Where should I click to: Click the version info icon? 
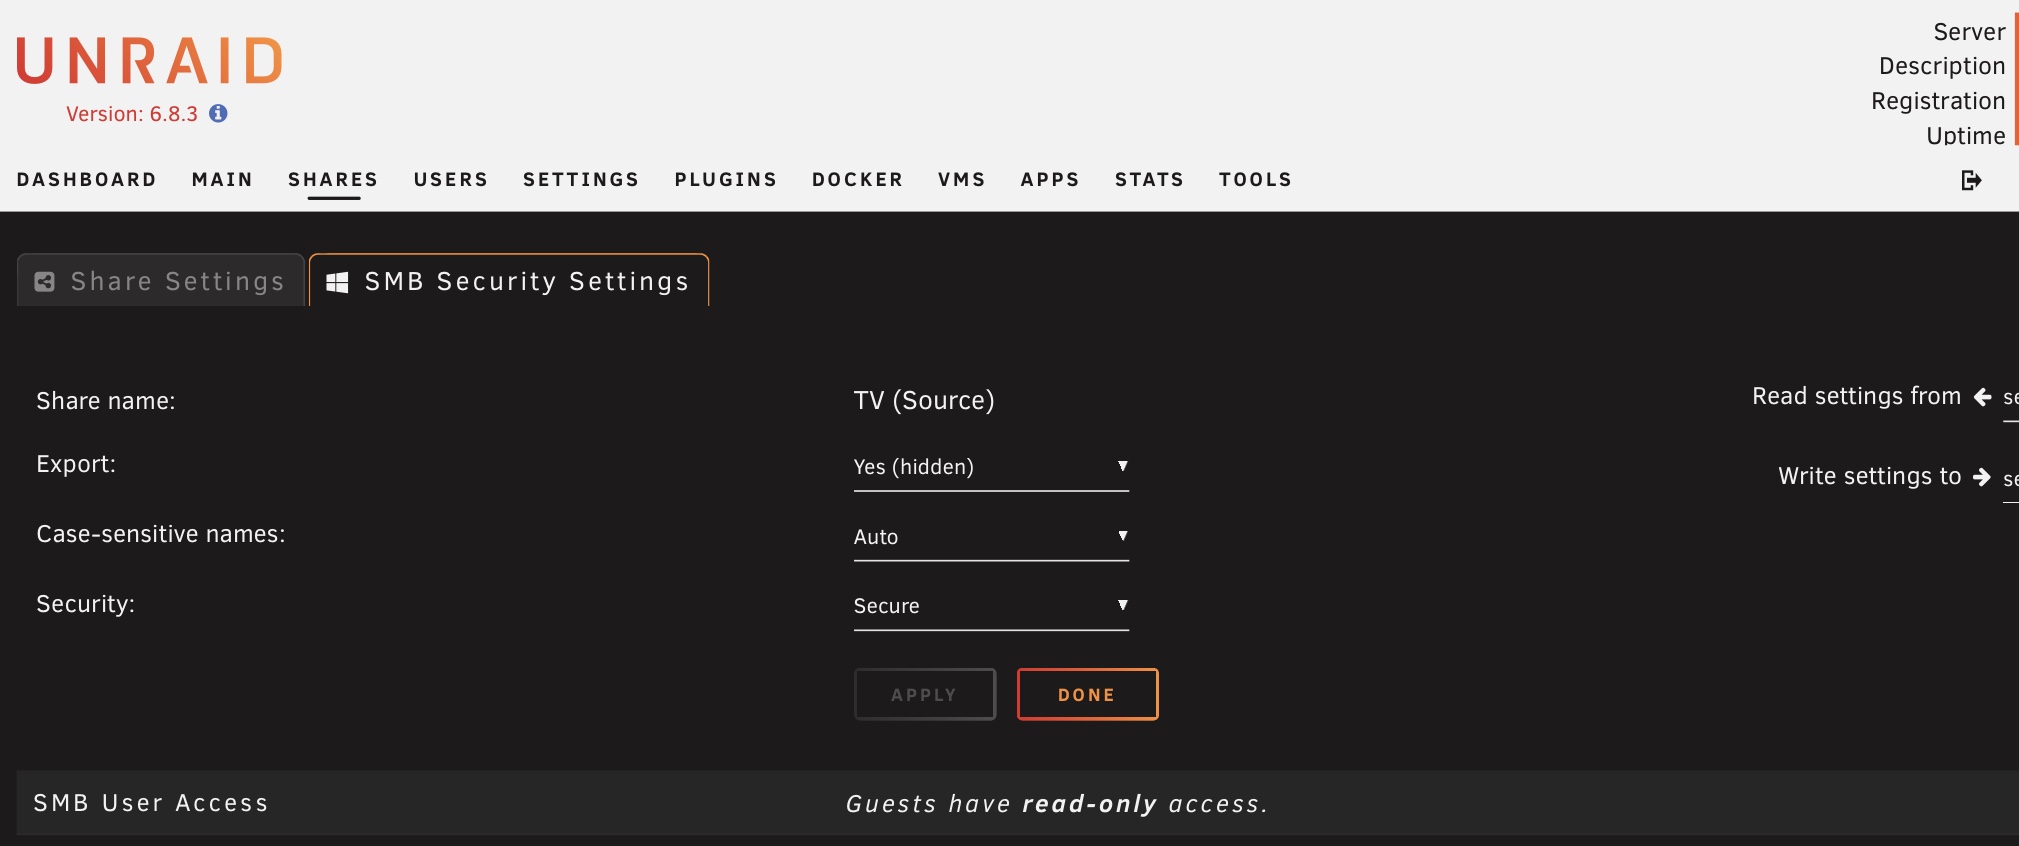(x=218, y=114)
